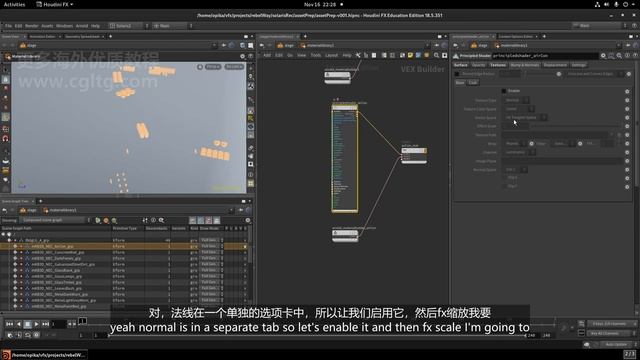This screenshot has height=360, width=640.
Task: Open the Houdini FX app menu in the top bar
Action: tap(54, 4)
